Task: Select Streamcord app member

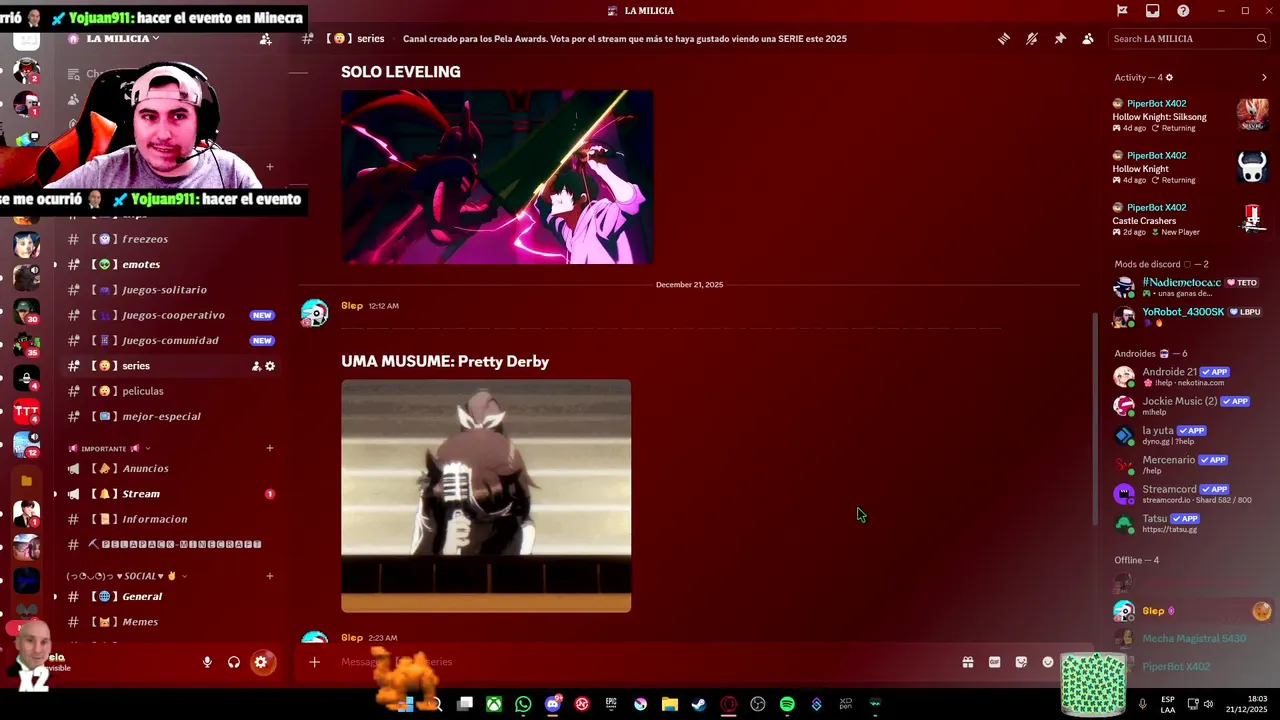Action: point(1190,494)
